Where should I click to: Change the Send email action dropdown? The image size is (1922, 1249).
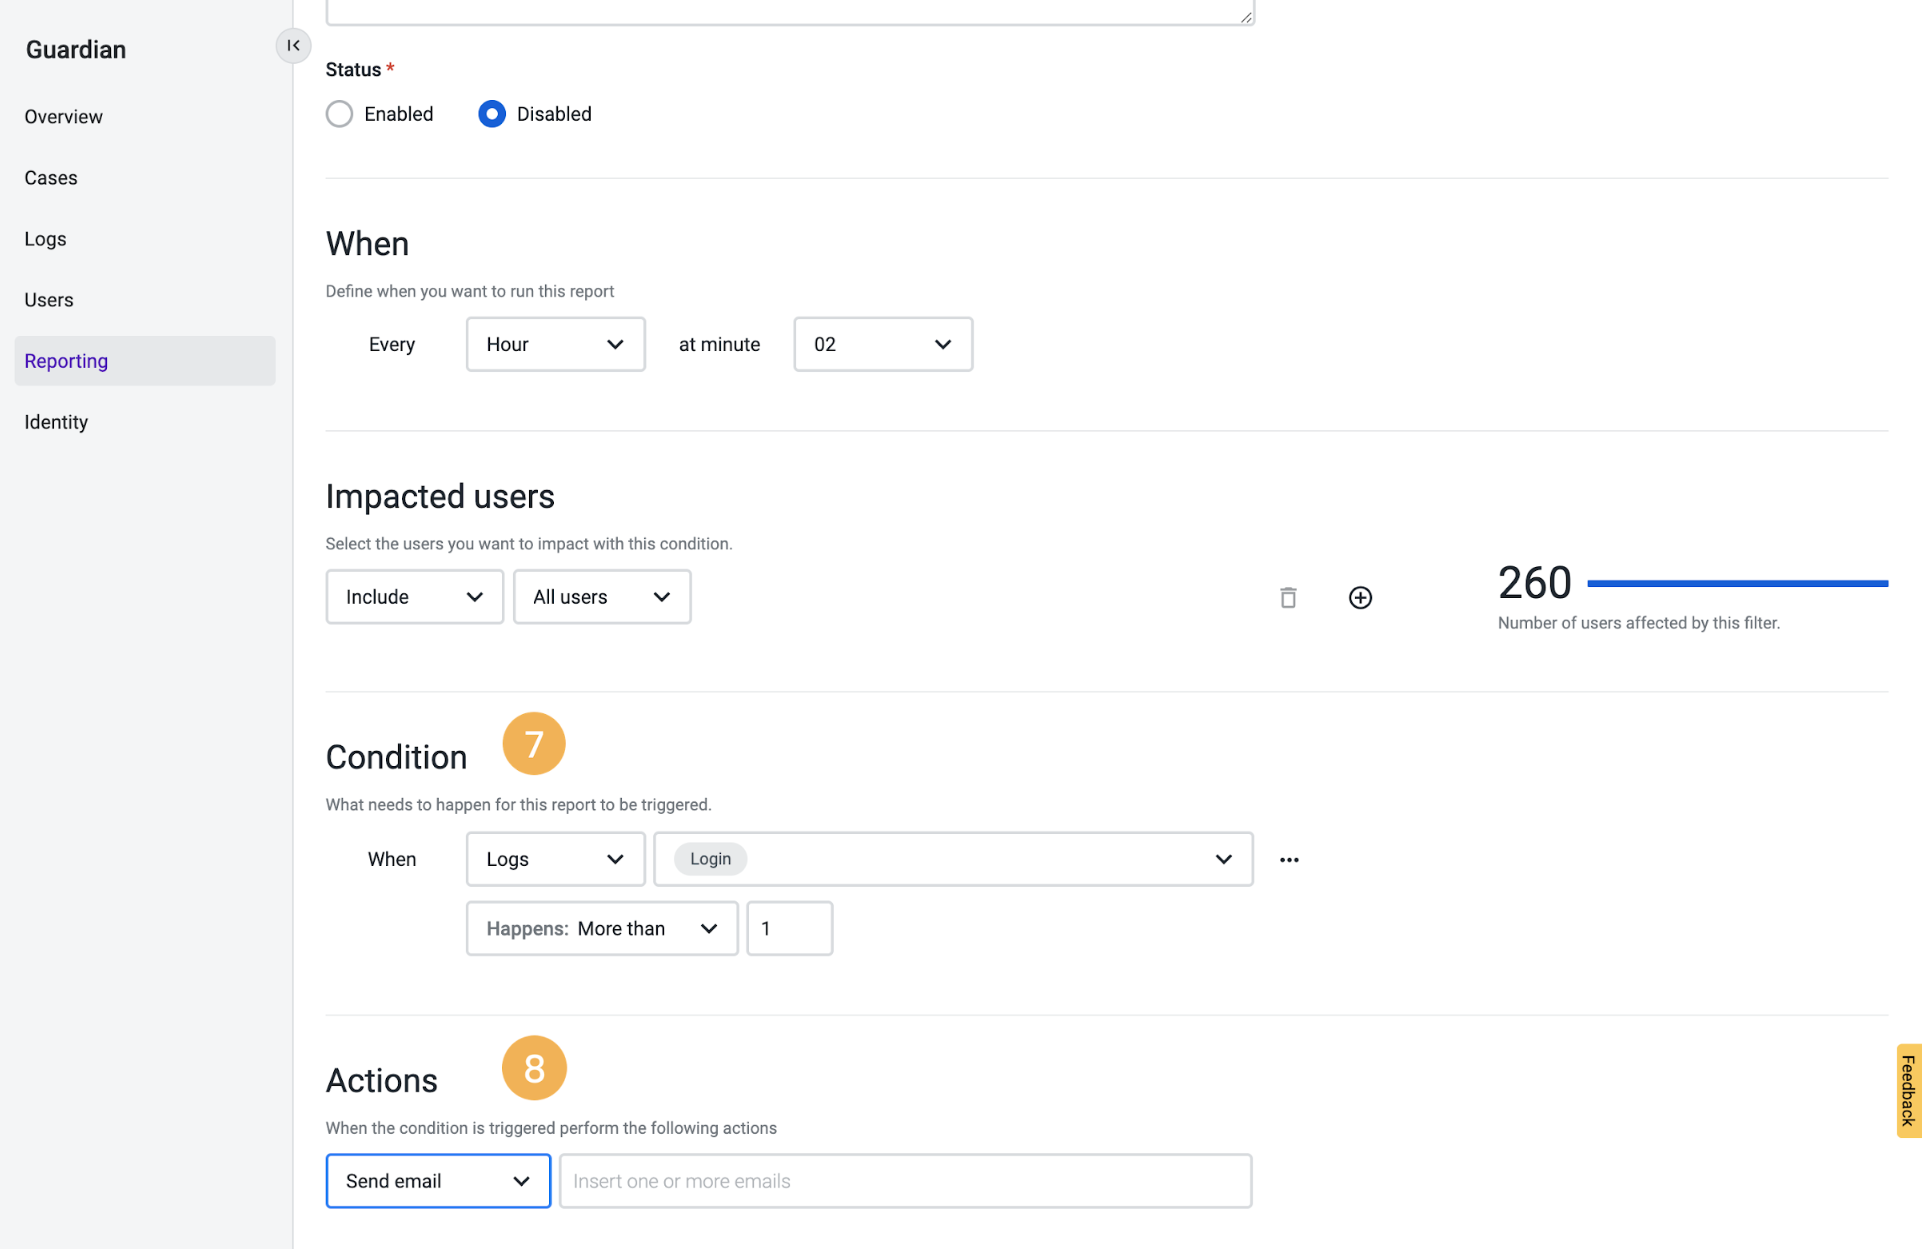coord(437,1181)
